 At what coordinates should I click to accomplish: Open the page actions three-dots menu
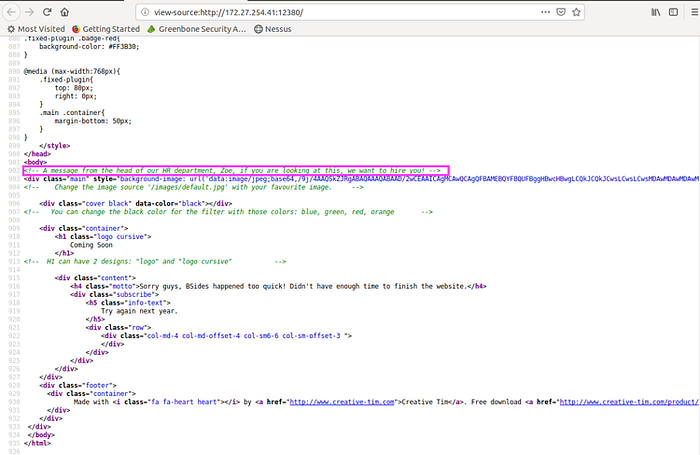tap(545, 12)
